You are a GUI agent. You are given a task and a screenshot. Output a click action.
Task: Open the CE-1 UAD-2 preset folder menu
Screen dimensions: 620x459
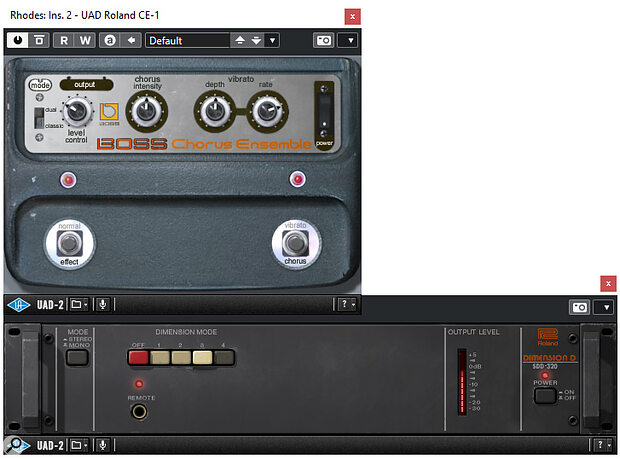pyautogui.click(x=79, y=304)
